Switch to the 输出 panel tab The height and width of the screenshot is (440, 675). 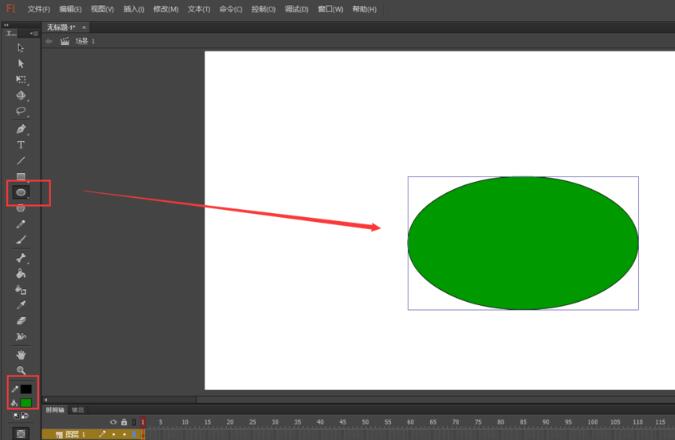pyautogui.click(x=78, y=410)
